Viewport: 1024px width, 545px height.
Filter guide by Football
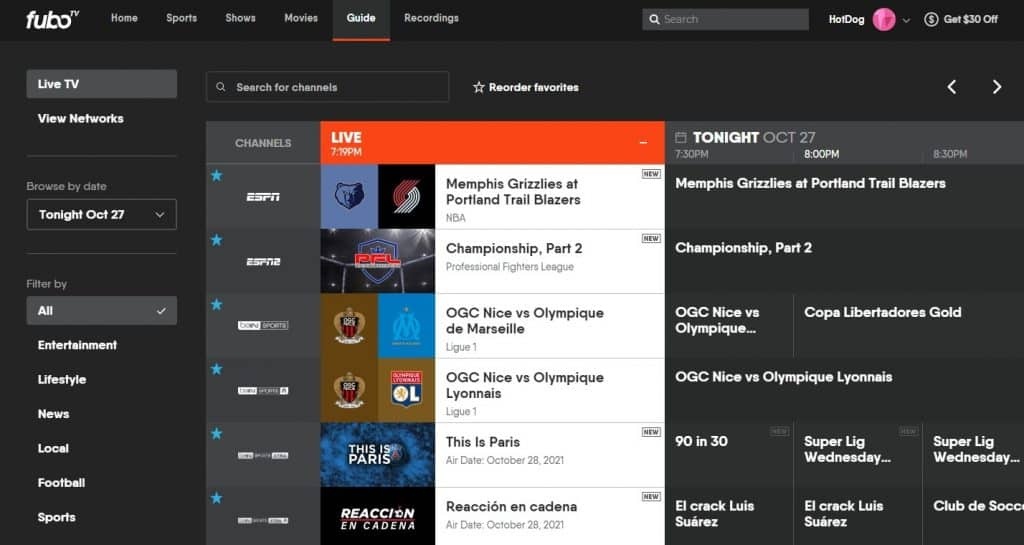pyautogui.click(x=61, y=483)
